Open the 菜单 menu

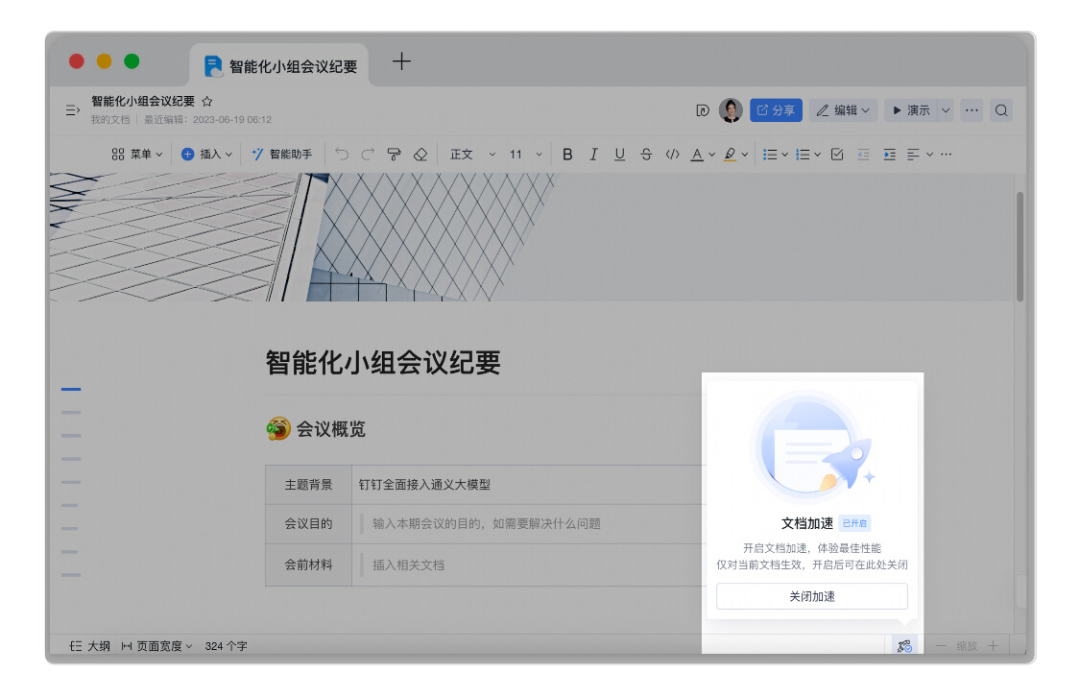pos(137,154)
